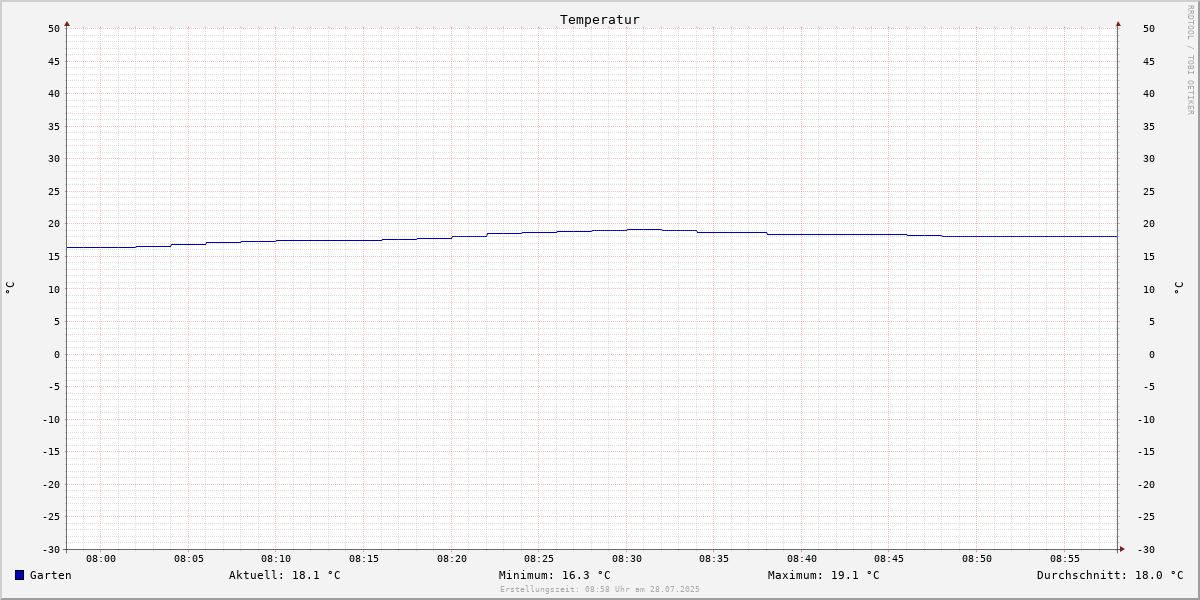Image resolution: width=1200 pixels, height=600 pixels.
Task: Click the 08:55 time axis label
Action: tap(1065, 559)
